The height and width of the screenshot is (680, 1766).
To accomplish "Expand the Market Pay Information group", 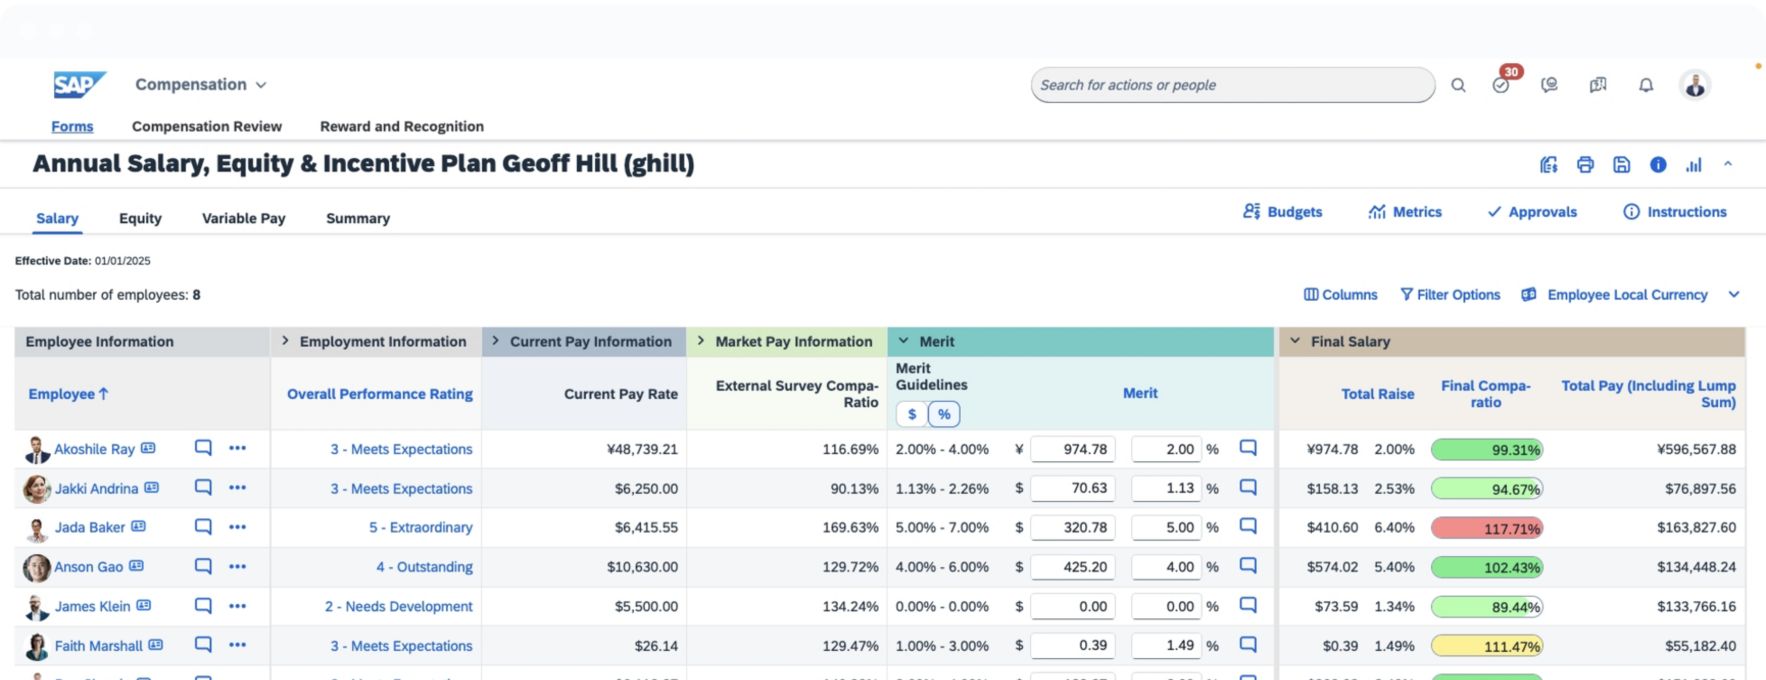I will 701,341.
